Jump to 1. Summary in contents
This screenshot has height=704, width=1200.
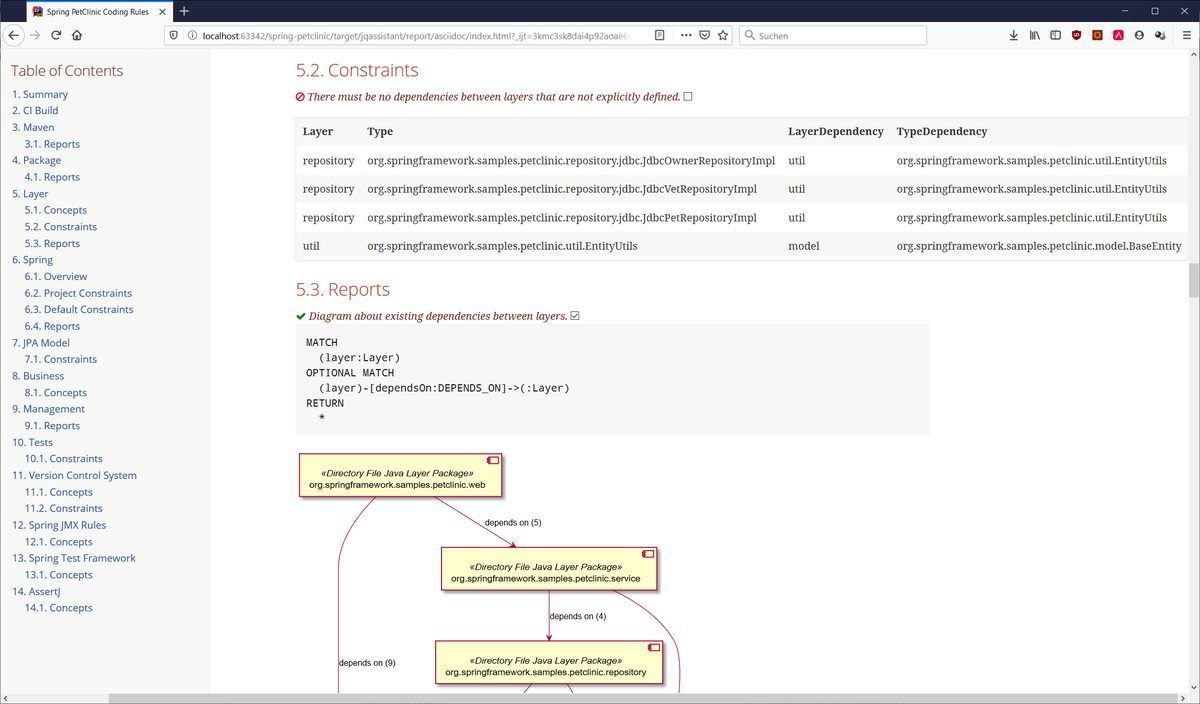[x=40, y=94]
